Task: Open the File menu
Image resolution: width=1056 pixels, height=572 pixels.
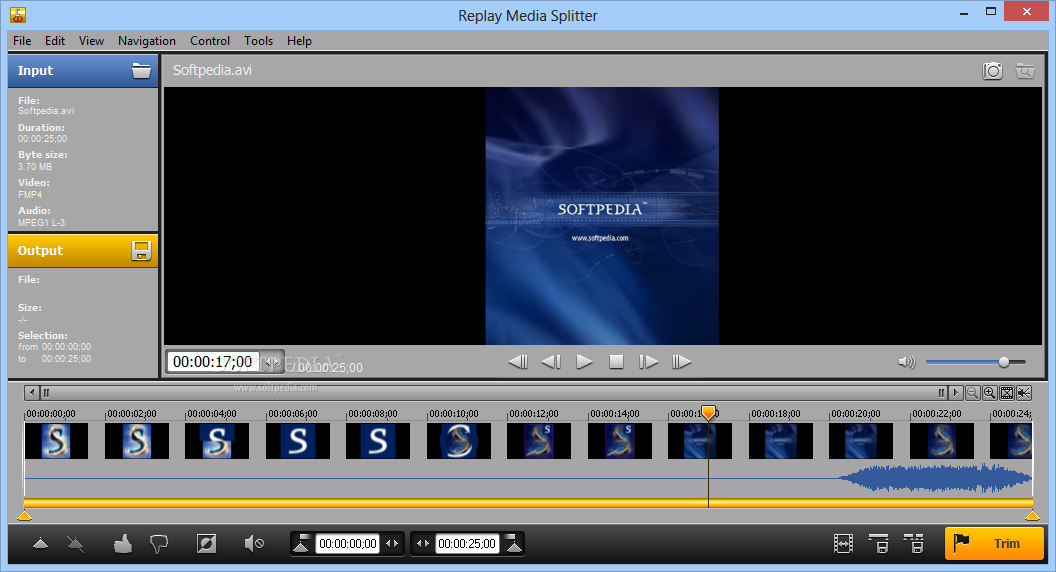Action: point(22,40)
